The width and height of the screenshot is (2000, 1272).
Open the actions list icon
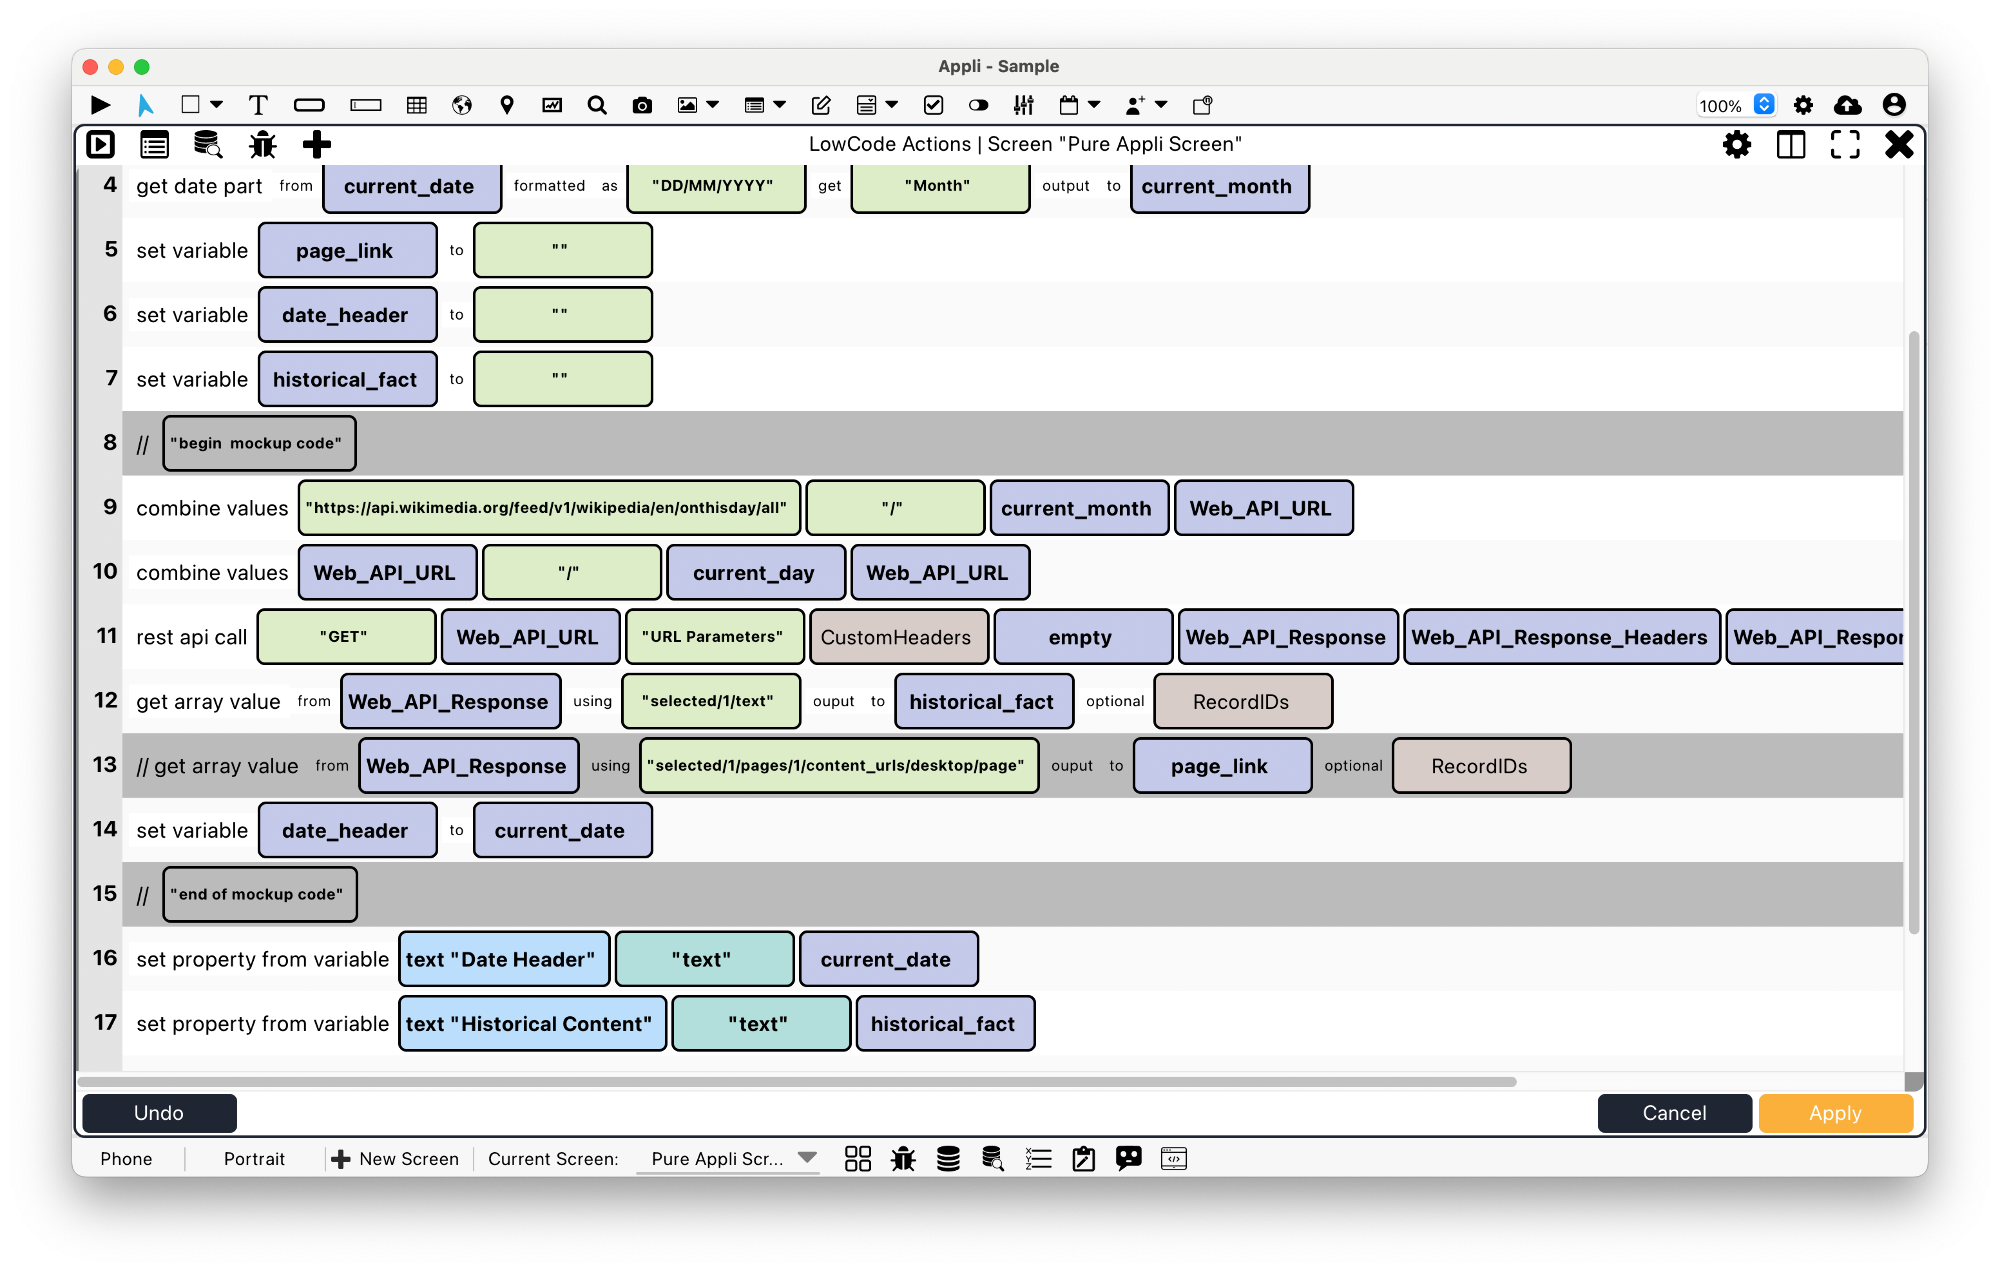point(154,145)
